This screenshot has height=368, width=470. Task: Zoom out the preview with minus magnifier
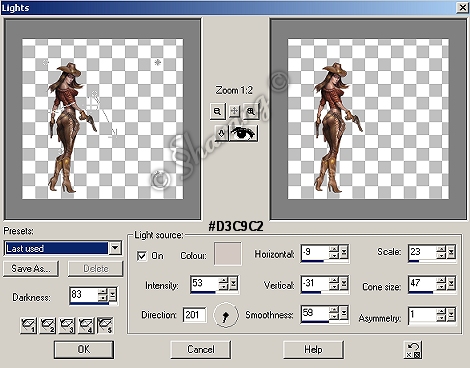[x=218, y=111]
